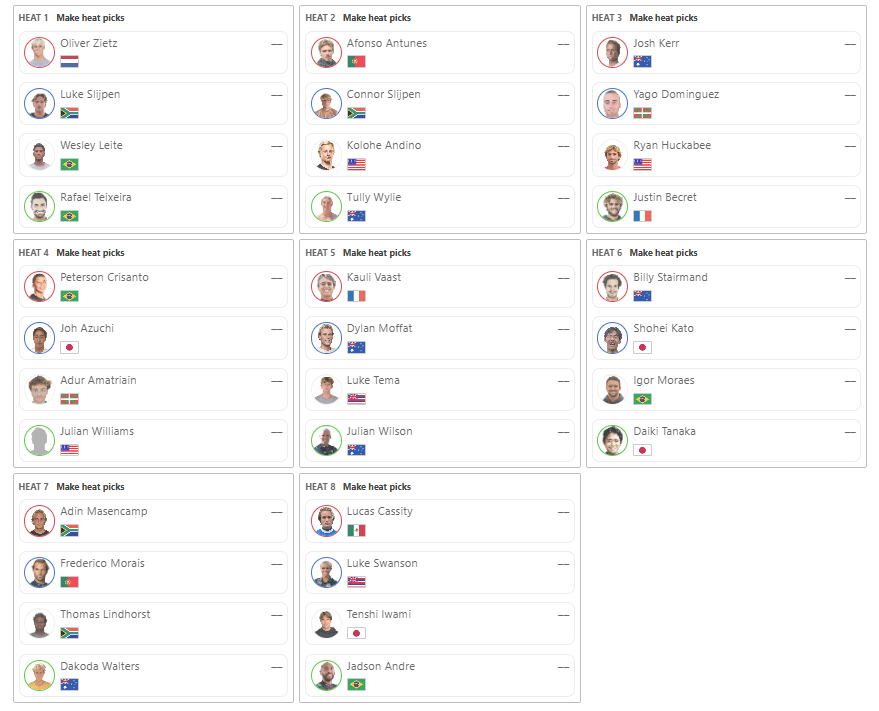Click the dash score next to Jadson Andre
This screenshot has height=711, width=879.
click(563, 667)
